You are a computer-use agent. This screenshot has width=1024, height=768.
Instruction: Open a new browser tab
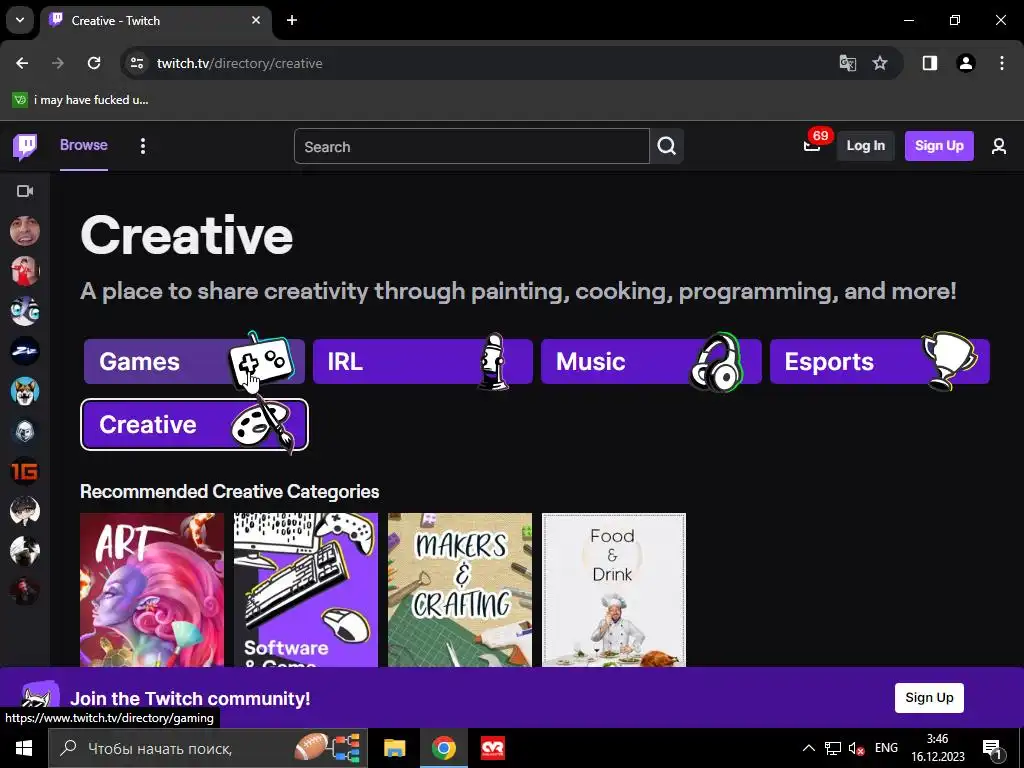click(292, 20)
